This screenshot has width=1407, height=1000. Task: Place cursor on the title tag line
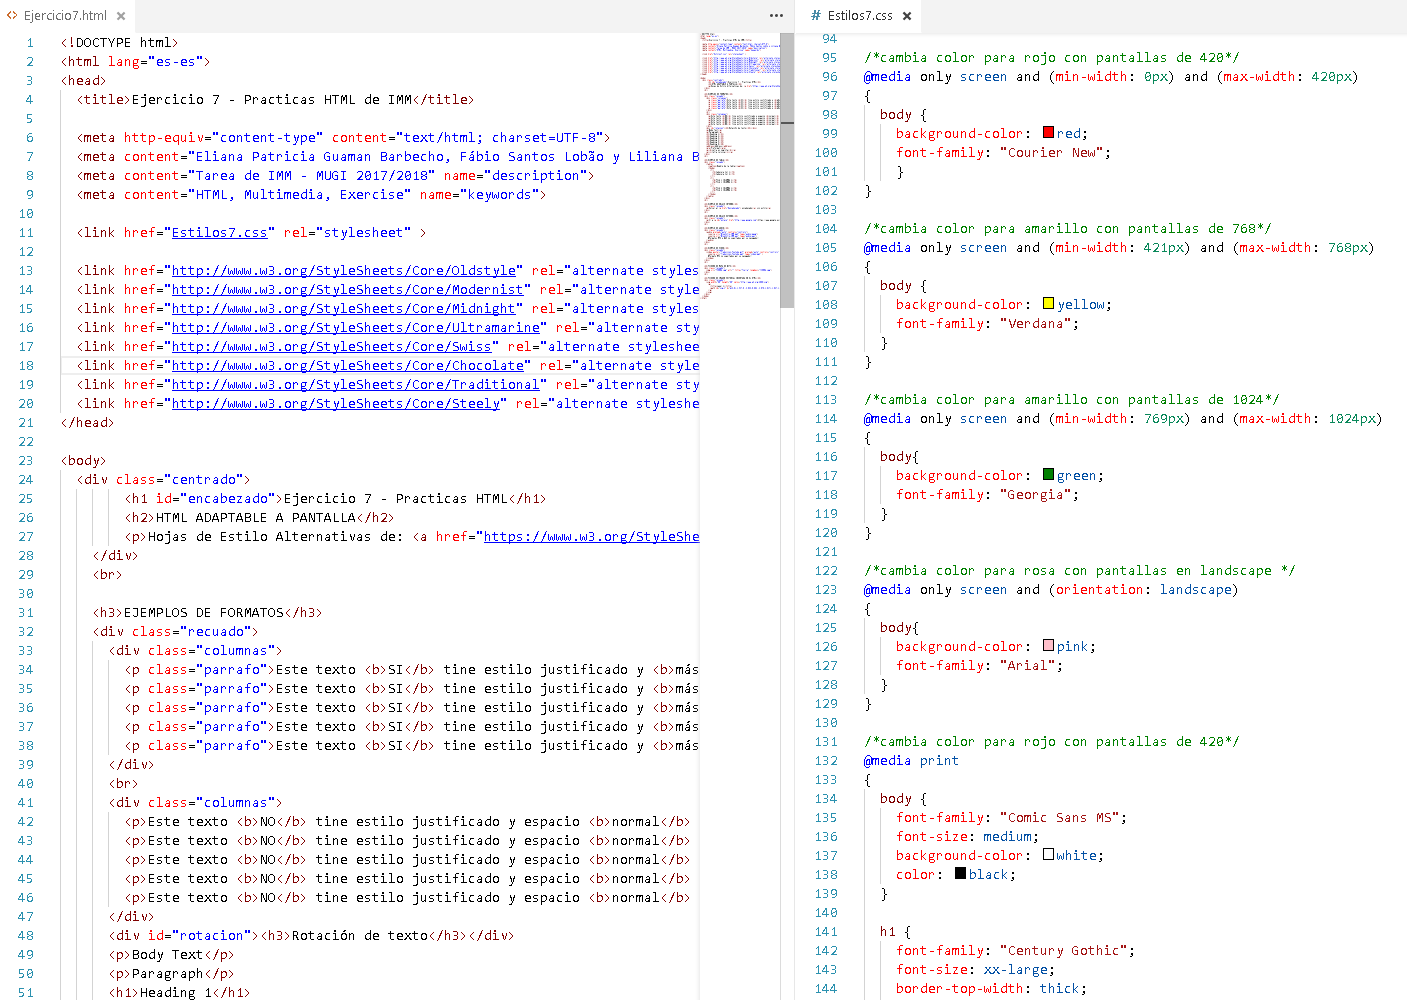tap(275, 100)
